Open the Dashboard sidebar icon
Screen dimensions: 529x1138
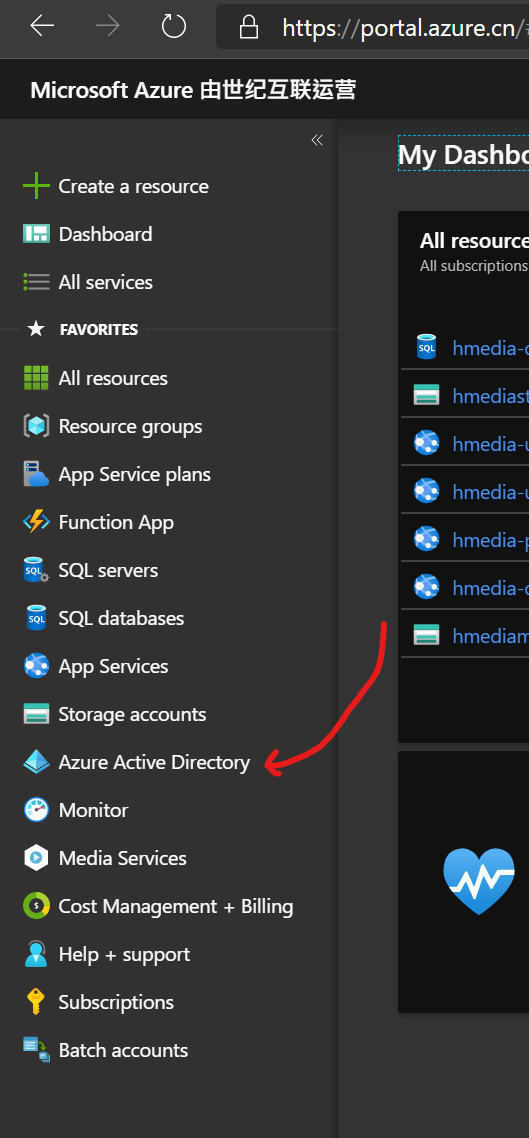[36, 234]
